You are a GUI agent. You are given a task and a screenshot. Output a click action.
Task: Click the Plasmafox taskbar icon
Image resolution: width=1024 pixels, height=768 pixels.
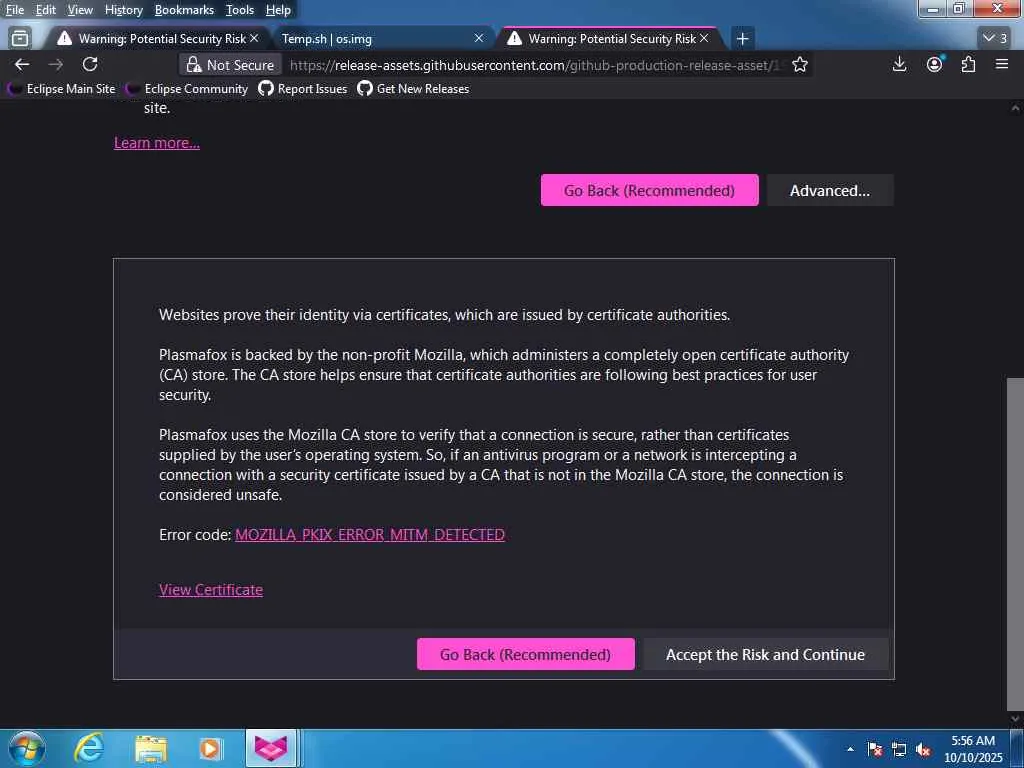pos(271,748)
